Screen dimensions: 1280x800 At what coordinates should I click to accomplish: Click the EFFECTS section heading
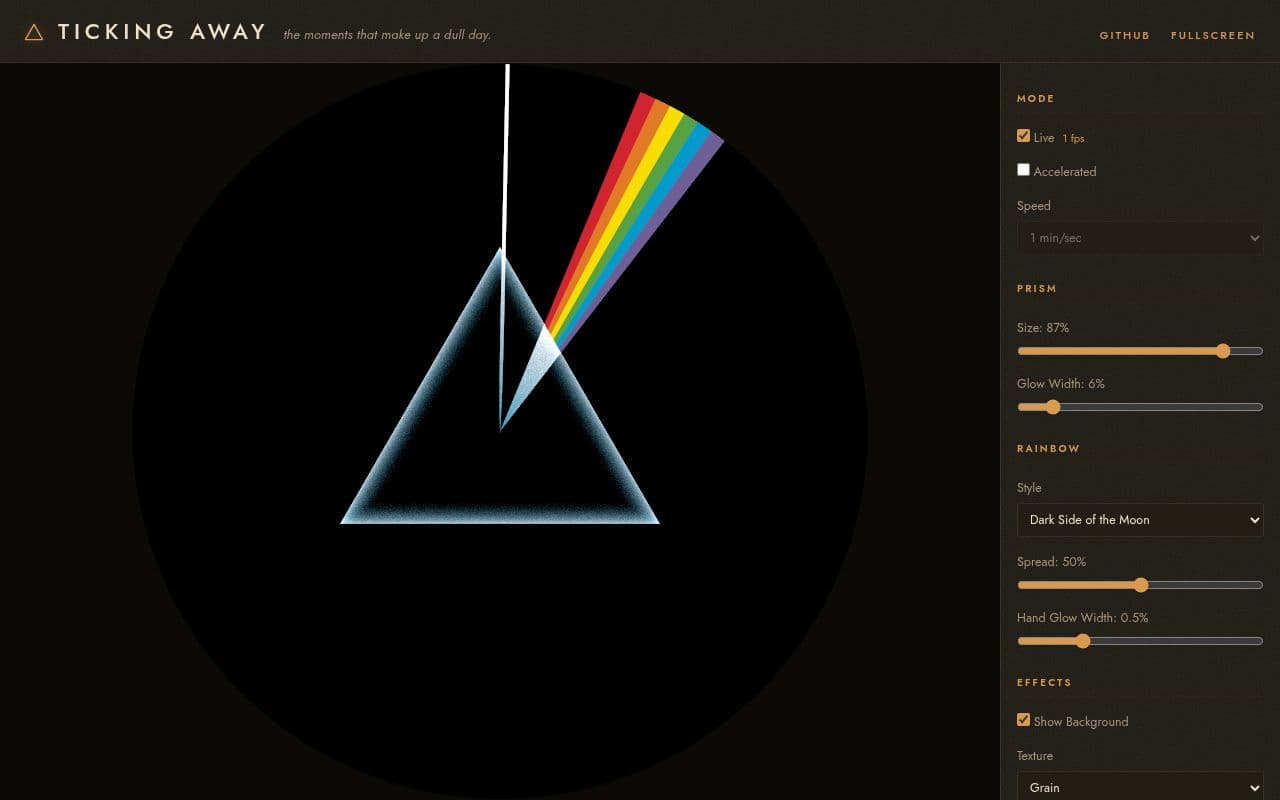coord(1044,683)
